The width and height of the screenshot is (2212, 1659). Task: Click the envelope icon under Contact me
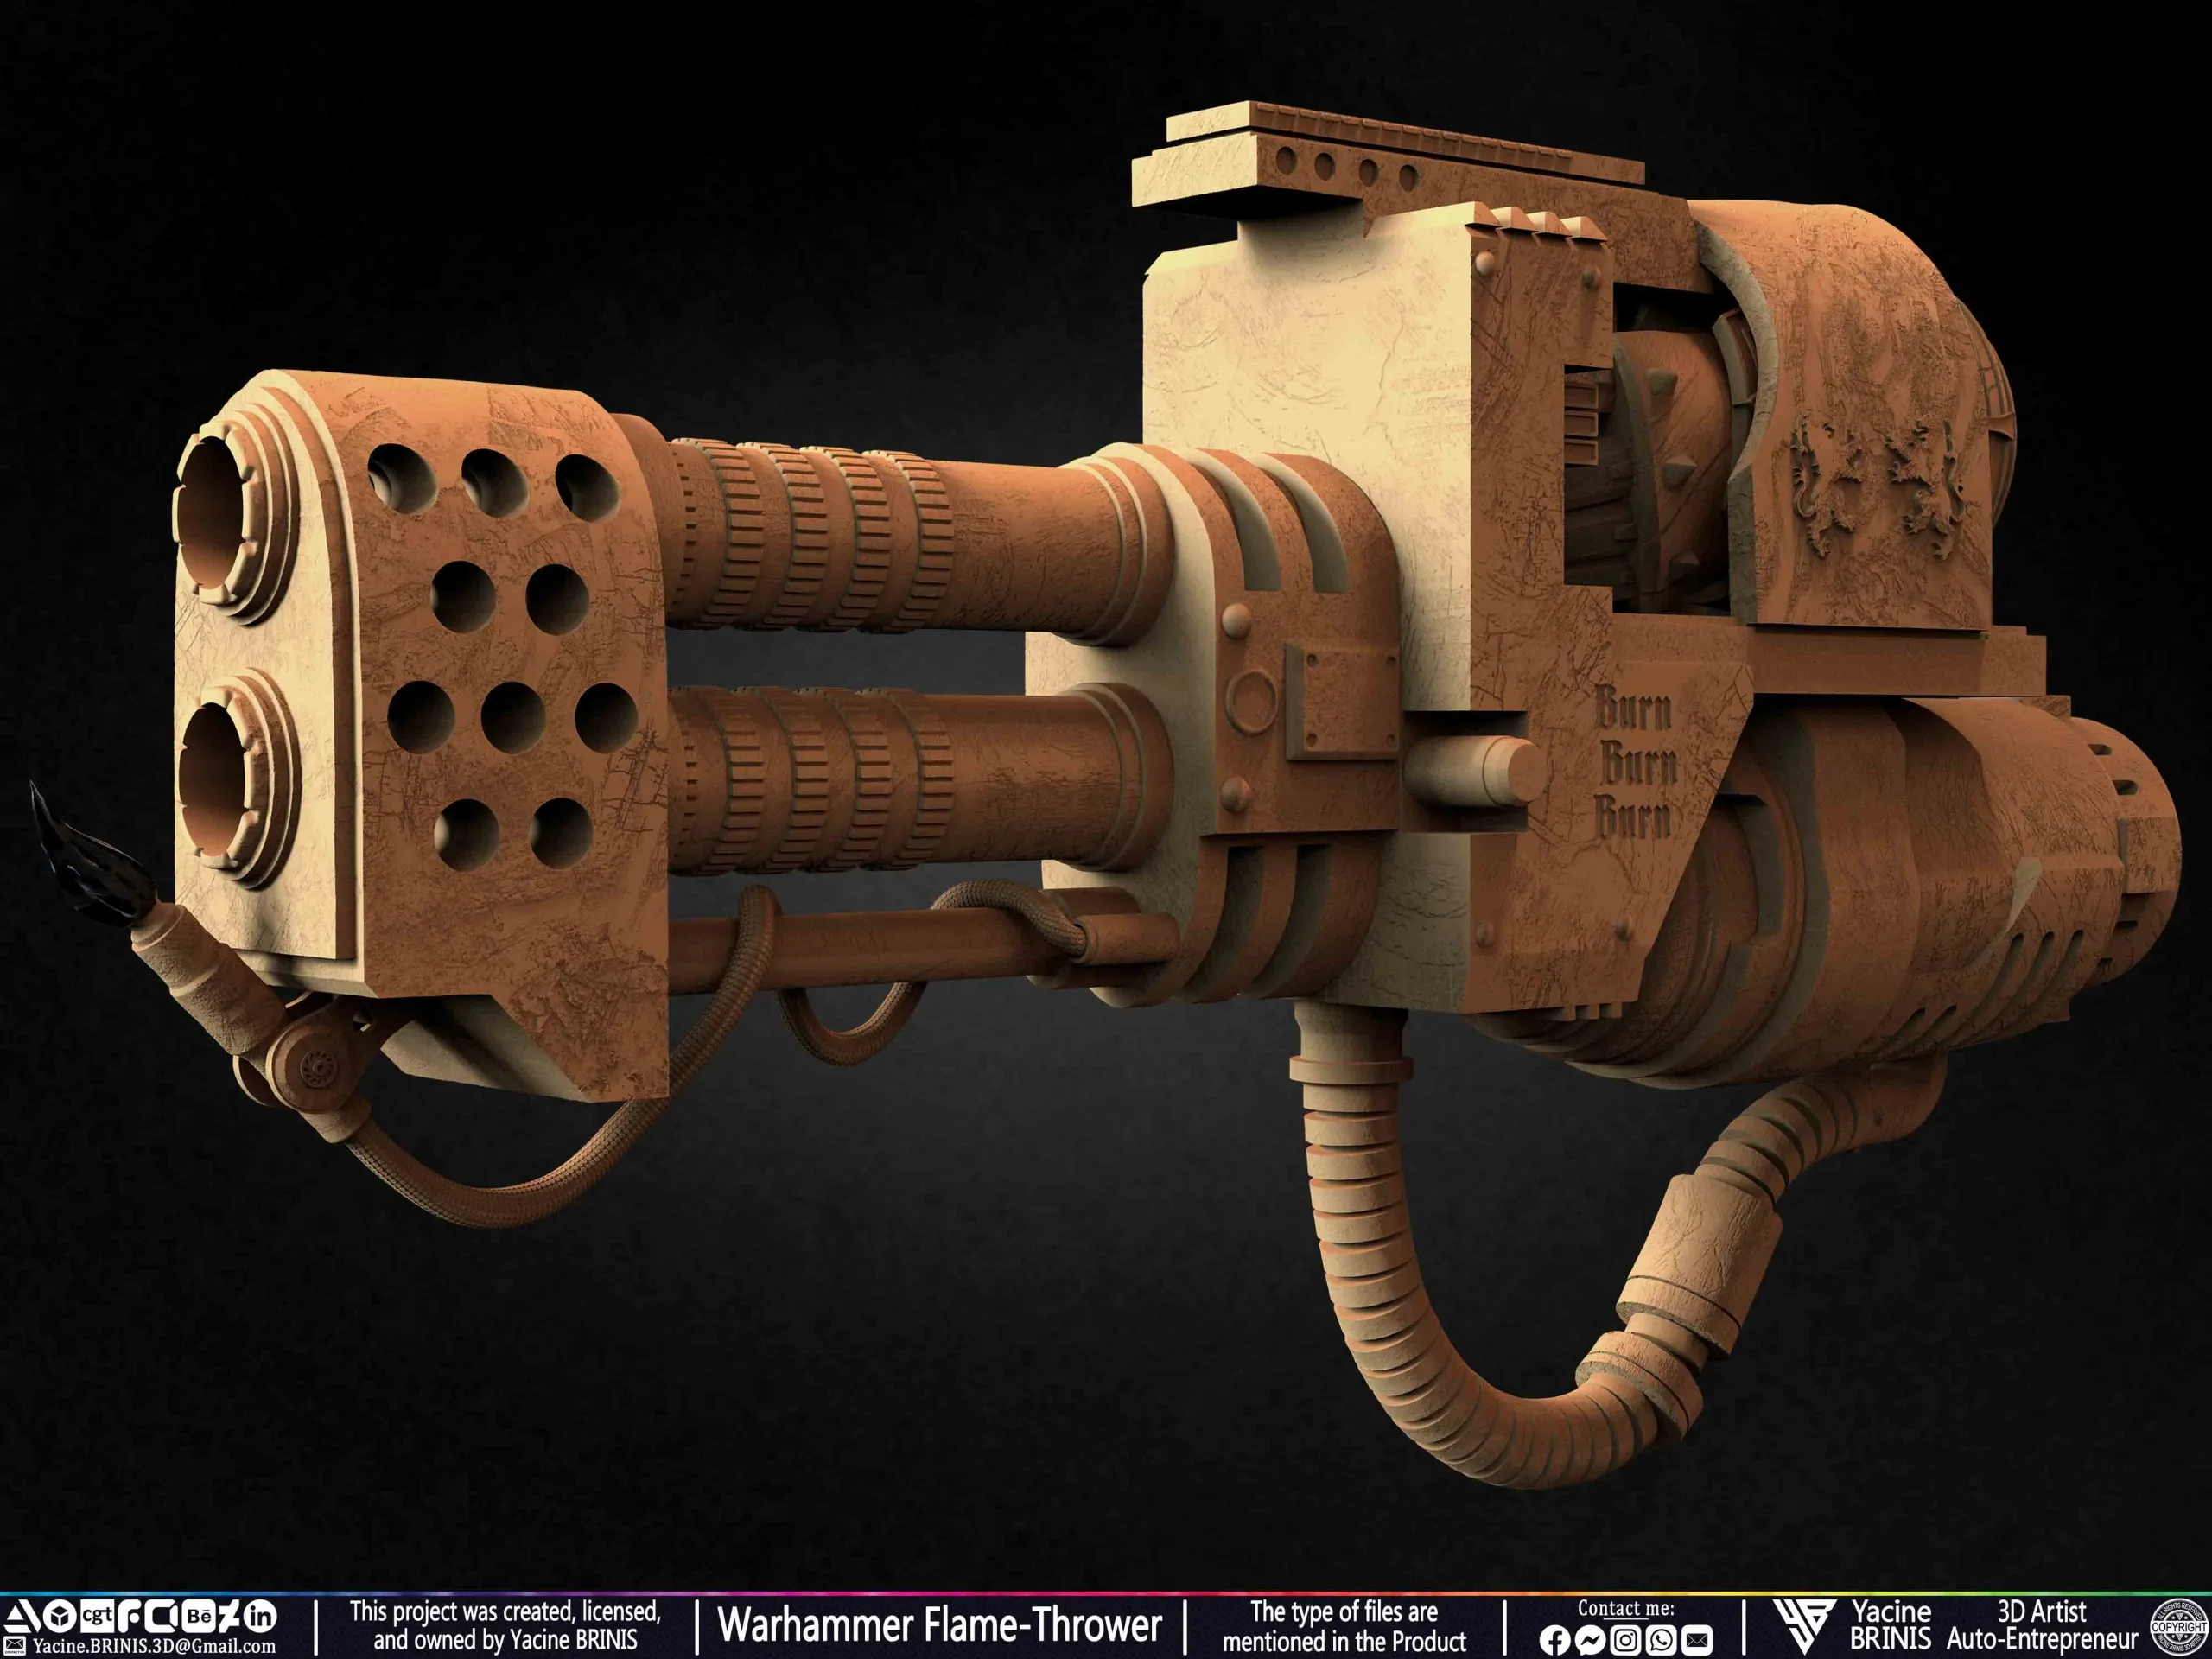click(1698, 1641)
